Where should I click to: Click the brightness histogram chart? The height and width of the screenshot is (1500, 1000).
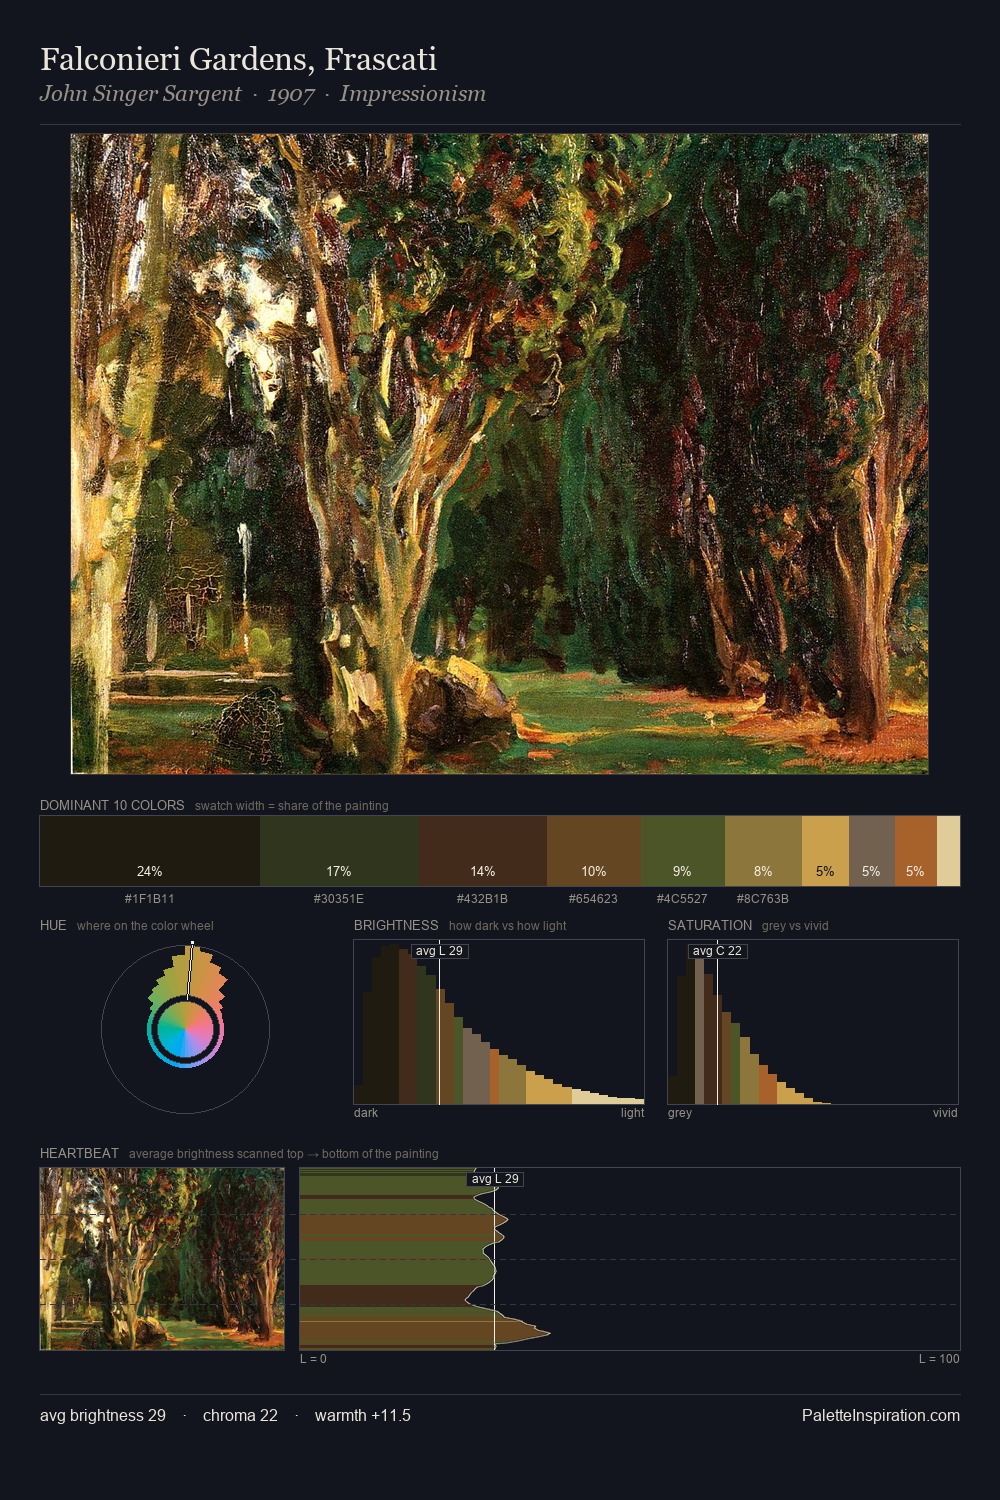499,1022
